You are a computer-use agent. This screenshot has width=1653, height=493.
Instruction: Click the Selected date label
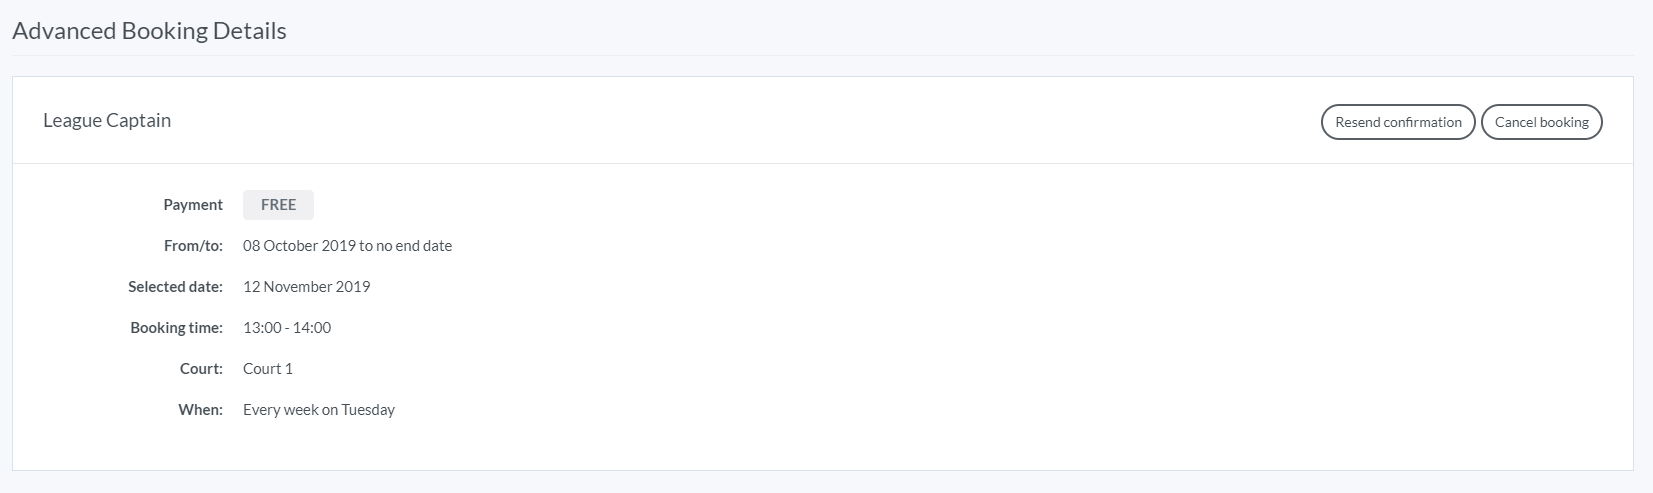point(175,287)
